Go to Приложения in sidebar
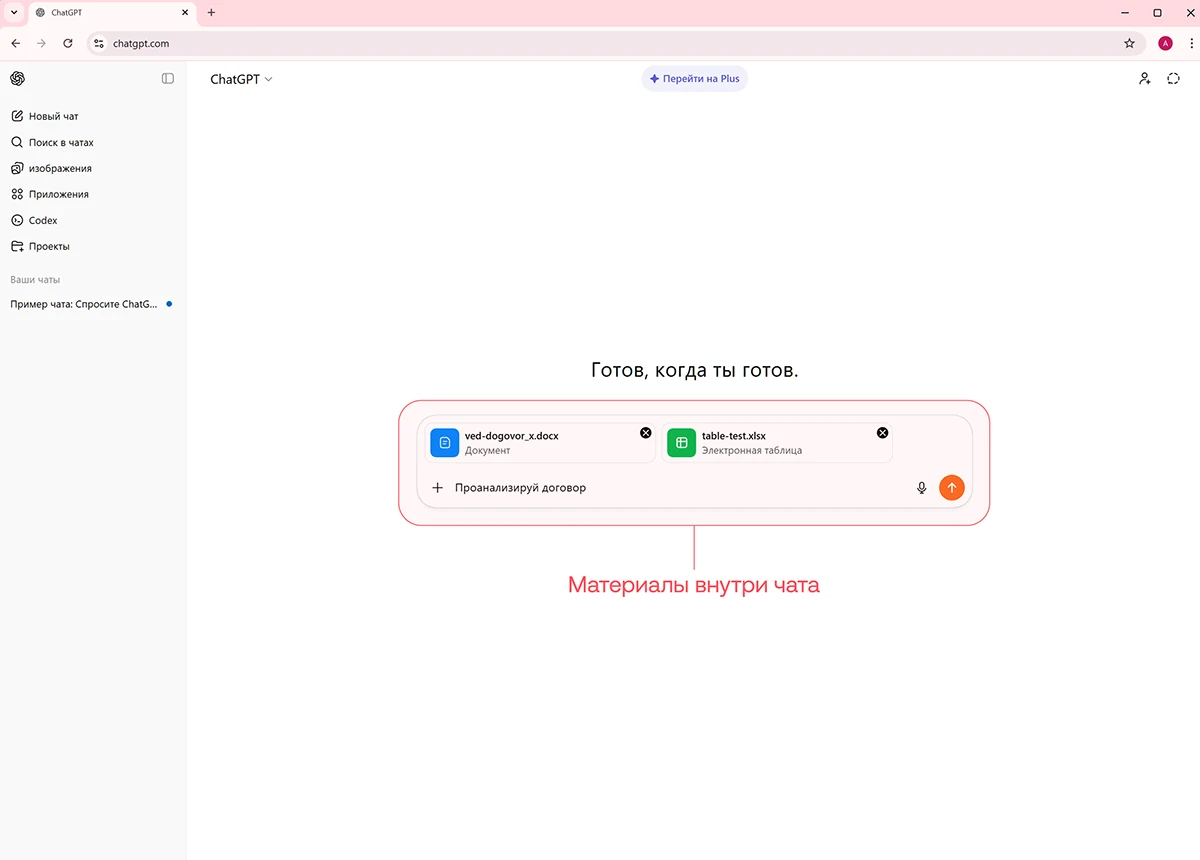The height and width of the screenshot is (860, 1200). click(x=58, y=194)
